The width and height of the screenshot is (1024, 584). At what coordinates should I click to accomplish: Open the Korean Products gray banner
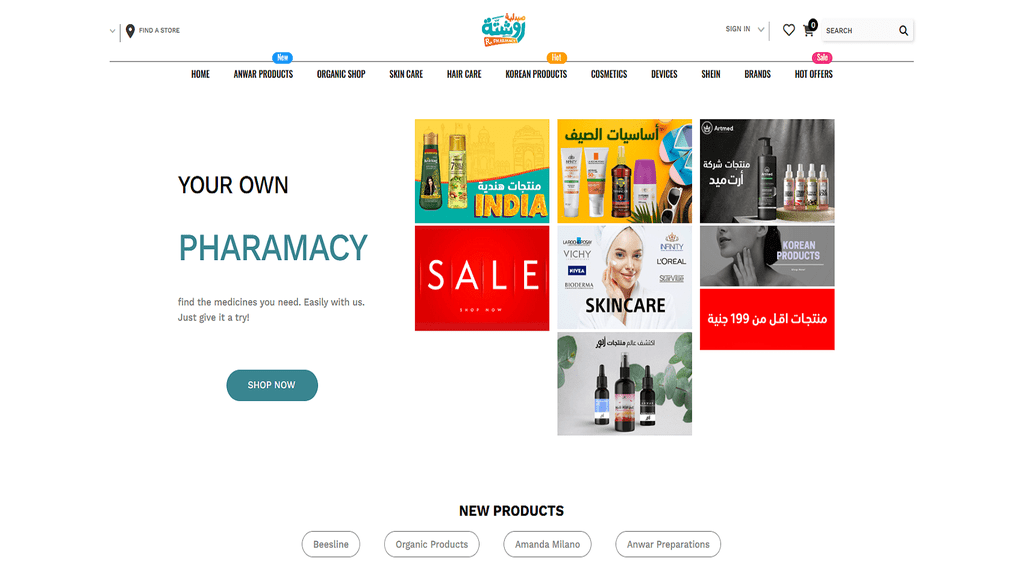click(767, 256)
